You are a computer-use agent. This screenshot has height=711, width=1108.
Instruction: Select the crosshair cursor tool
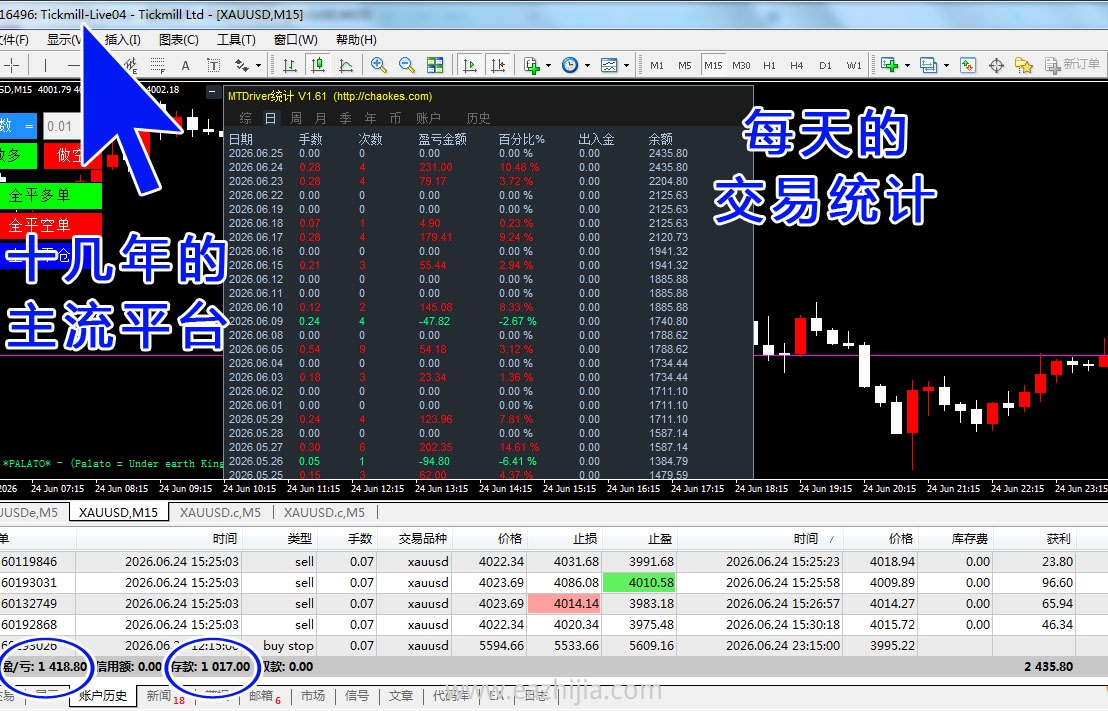12,66
